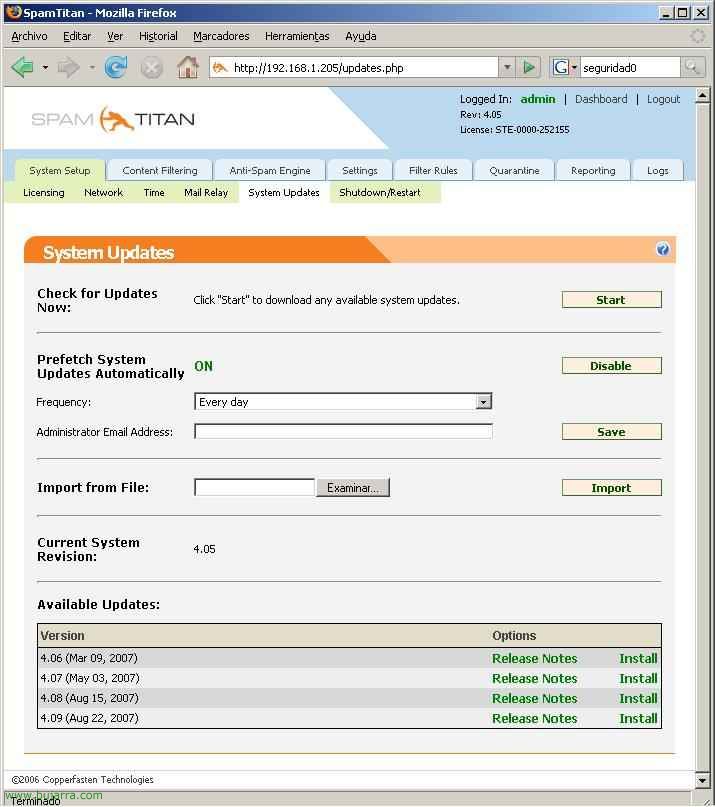Image resolution: width=715 pixels, height=807 pixels.
Task: Select the System Updates sub-tab
Action: point(284,192)
